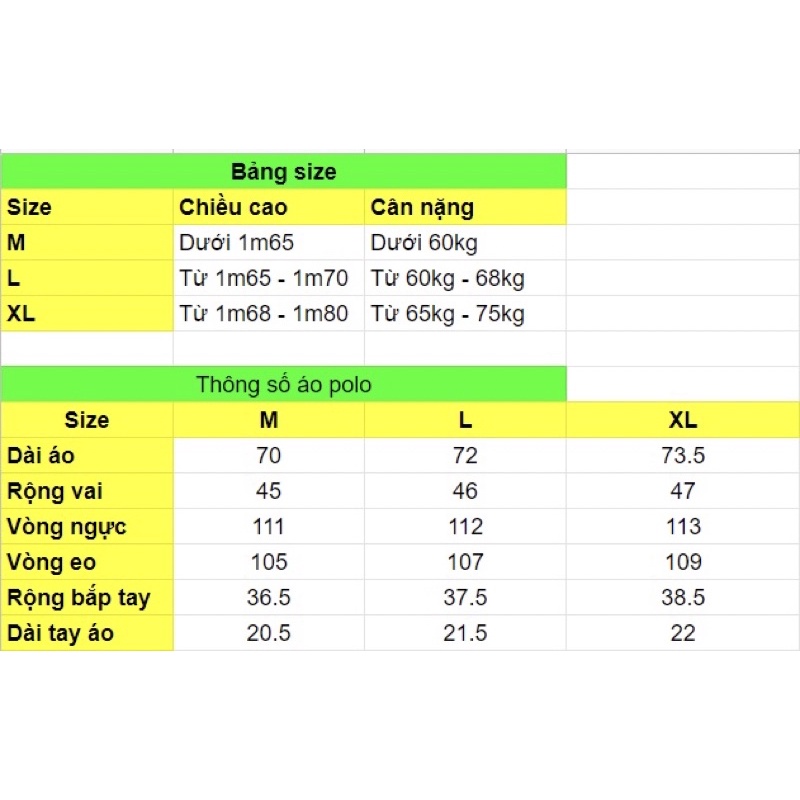Select the XL column header in polo table

[684, 420]
